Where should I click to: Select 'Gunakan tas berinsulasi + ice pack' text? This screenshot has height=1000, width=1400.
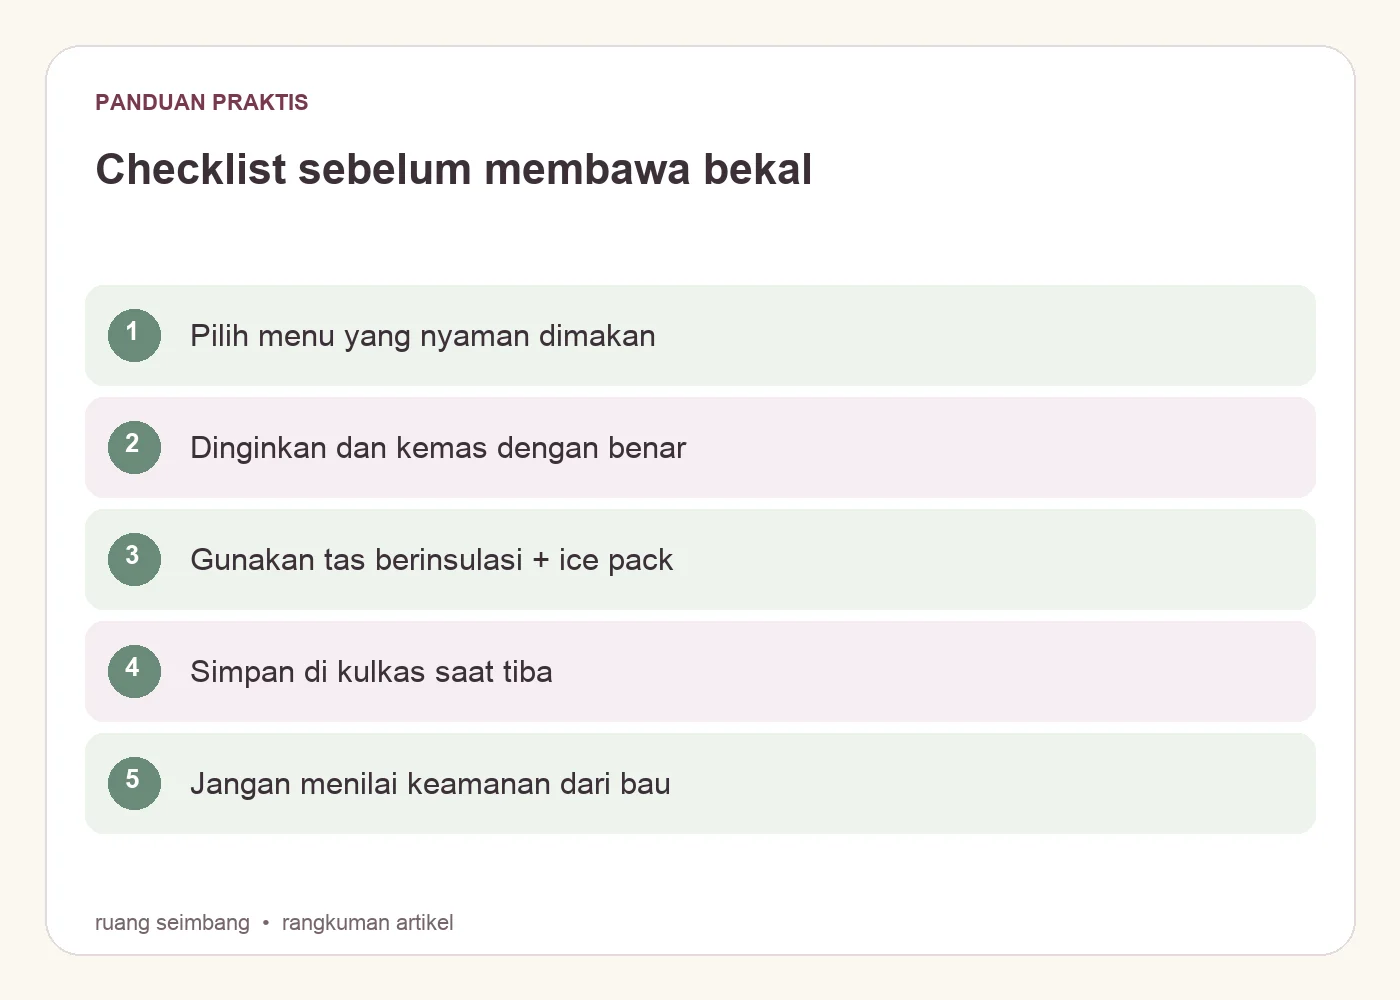(432, 560)
